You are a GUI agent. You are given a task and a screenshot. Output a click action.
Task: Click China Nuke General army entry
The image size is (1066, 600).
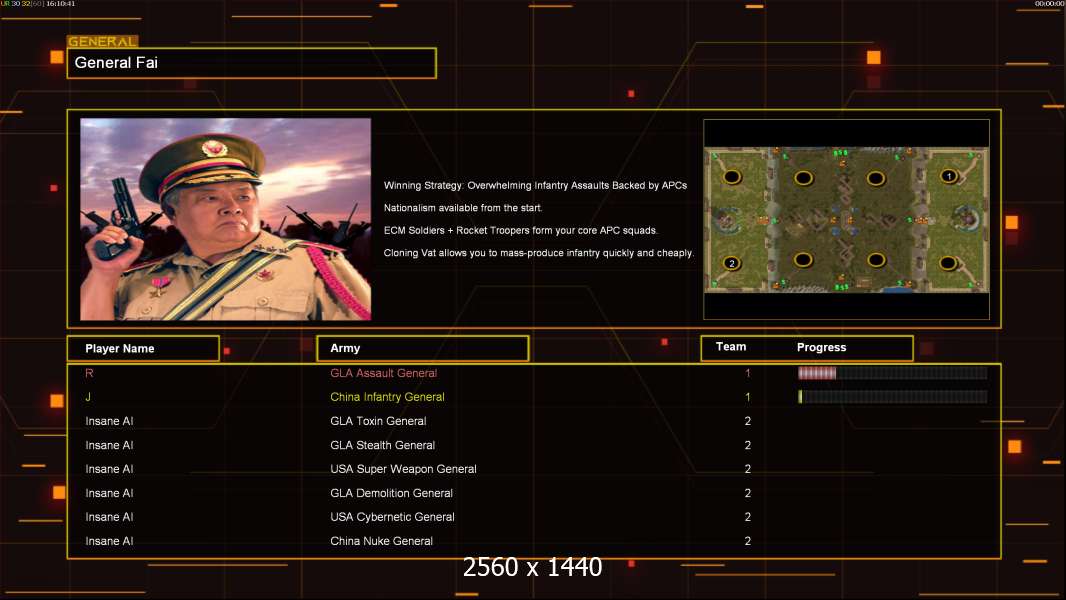[x=381, y=541]
